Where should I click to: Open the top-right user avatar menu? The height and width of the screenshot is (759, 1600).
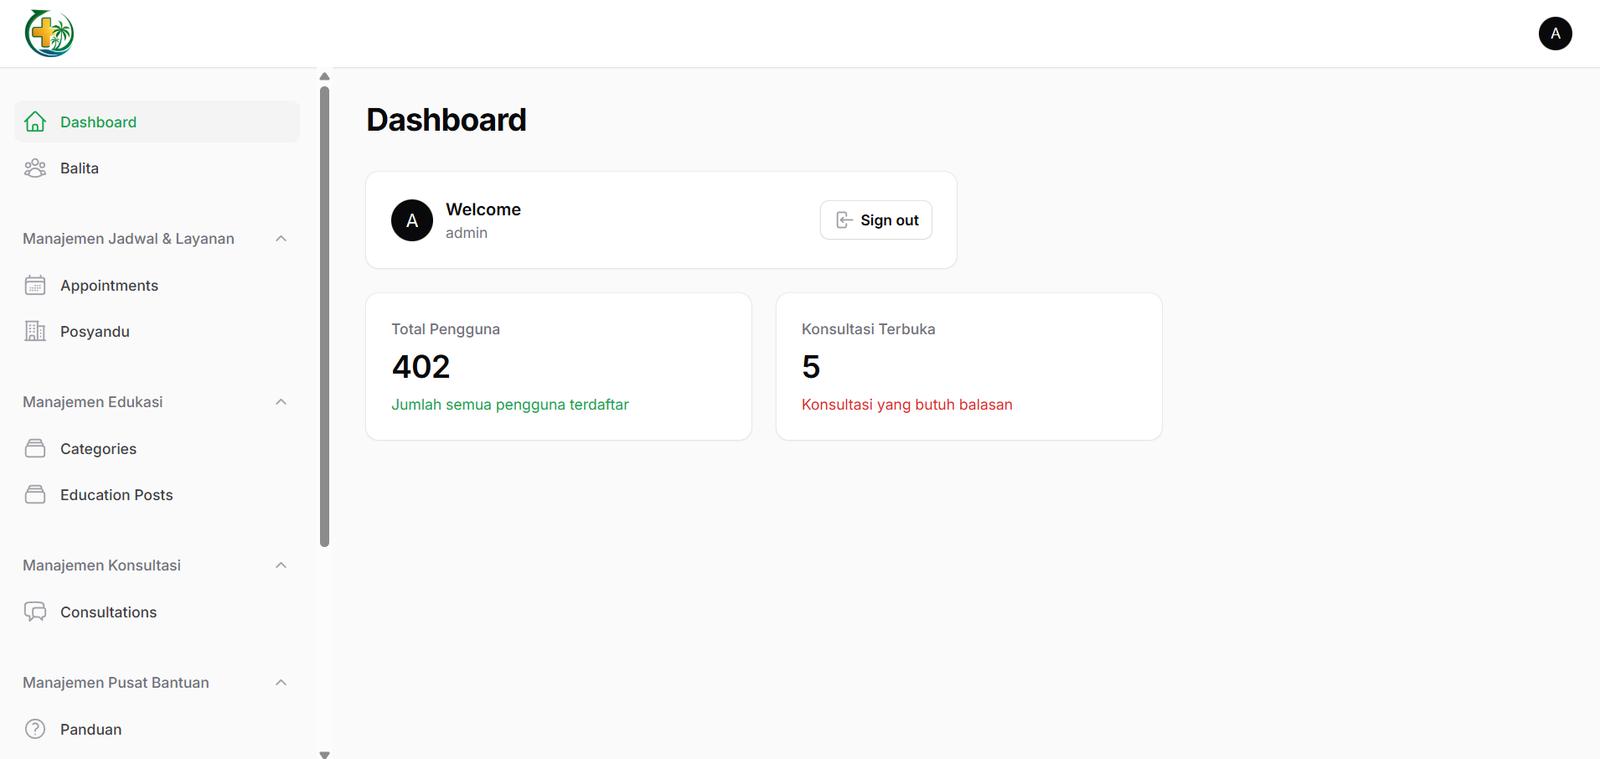point(1555,34)
